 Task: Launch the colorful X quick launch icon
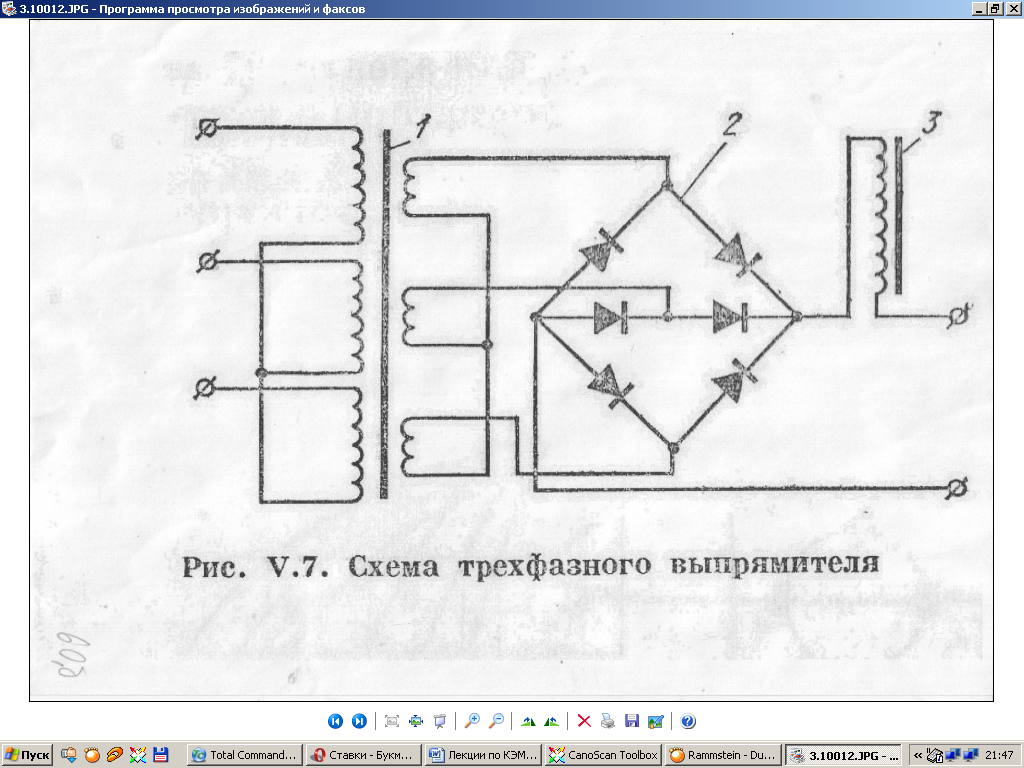point(138,755)
